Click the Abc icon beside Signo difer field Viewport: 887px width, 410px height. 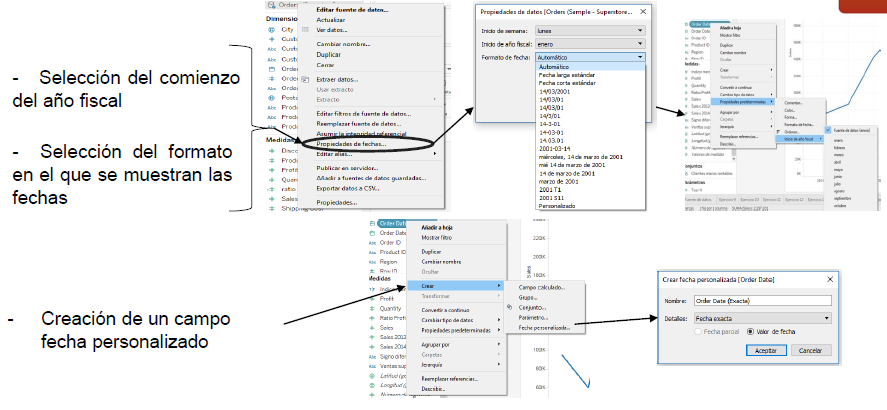[x=372, y=357]
